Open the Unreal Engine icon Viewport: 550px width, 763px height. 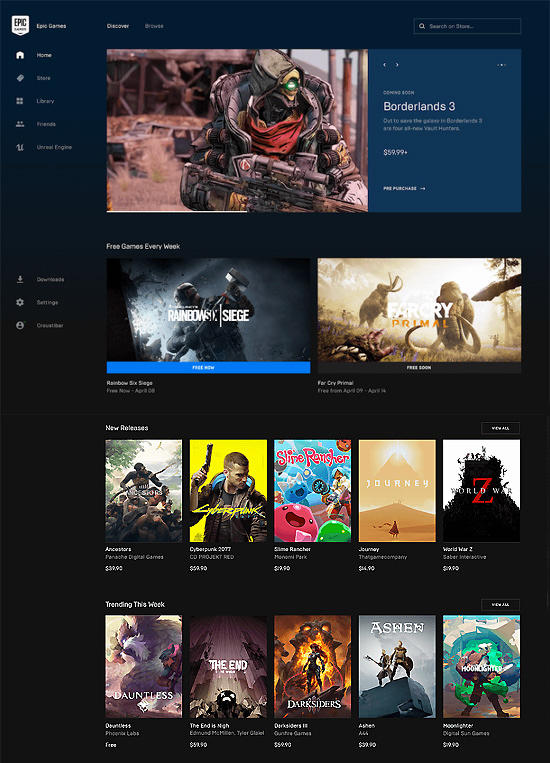point(20,147)
